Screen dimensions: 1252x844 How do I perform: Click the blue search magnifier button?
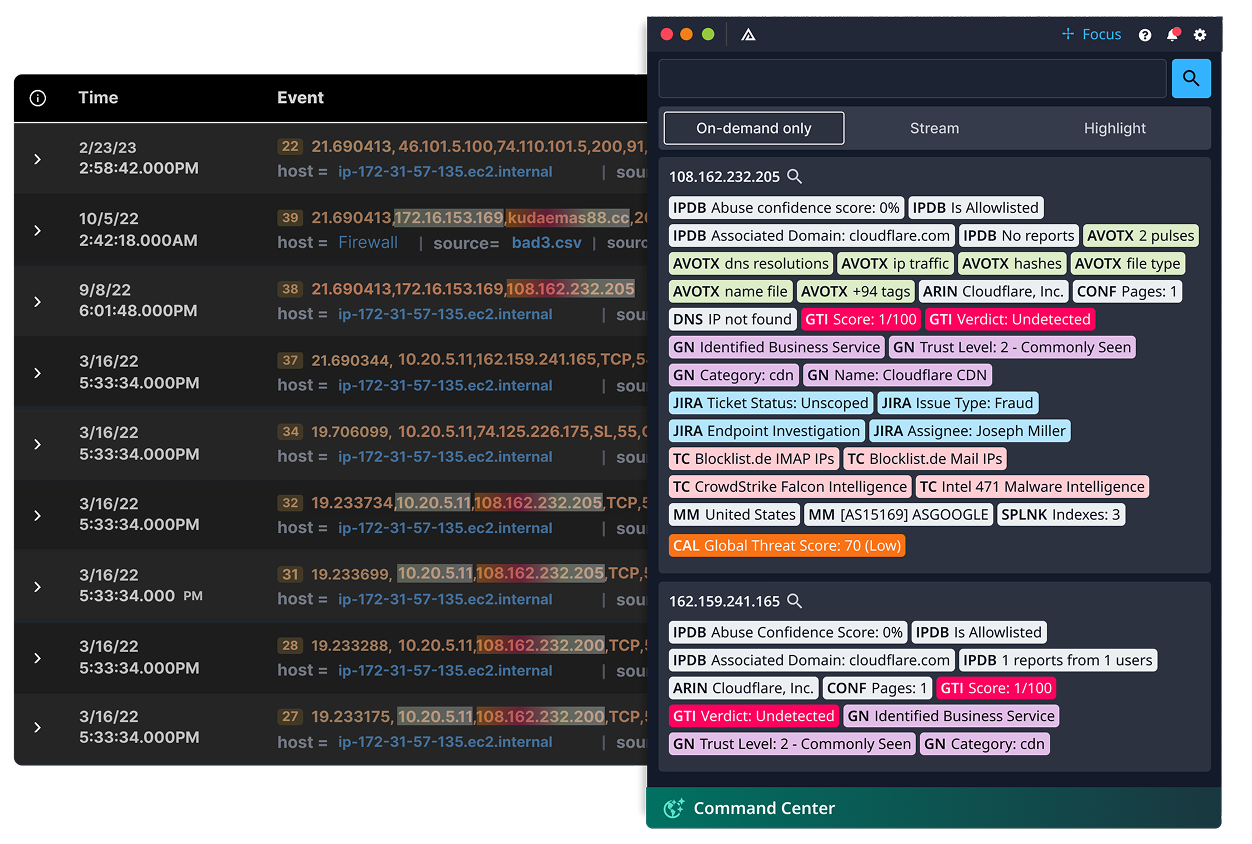tap(1191, 78)
